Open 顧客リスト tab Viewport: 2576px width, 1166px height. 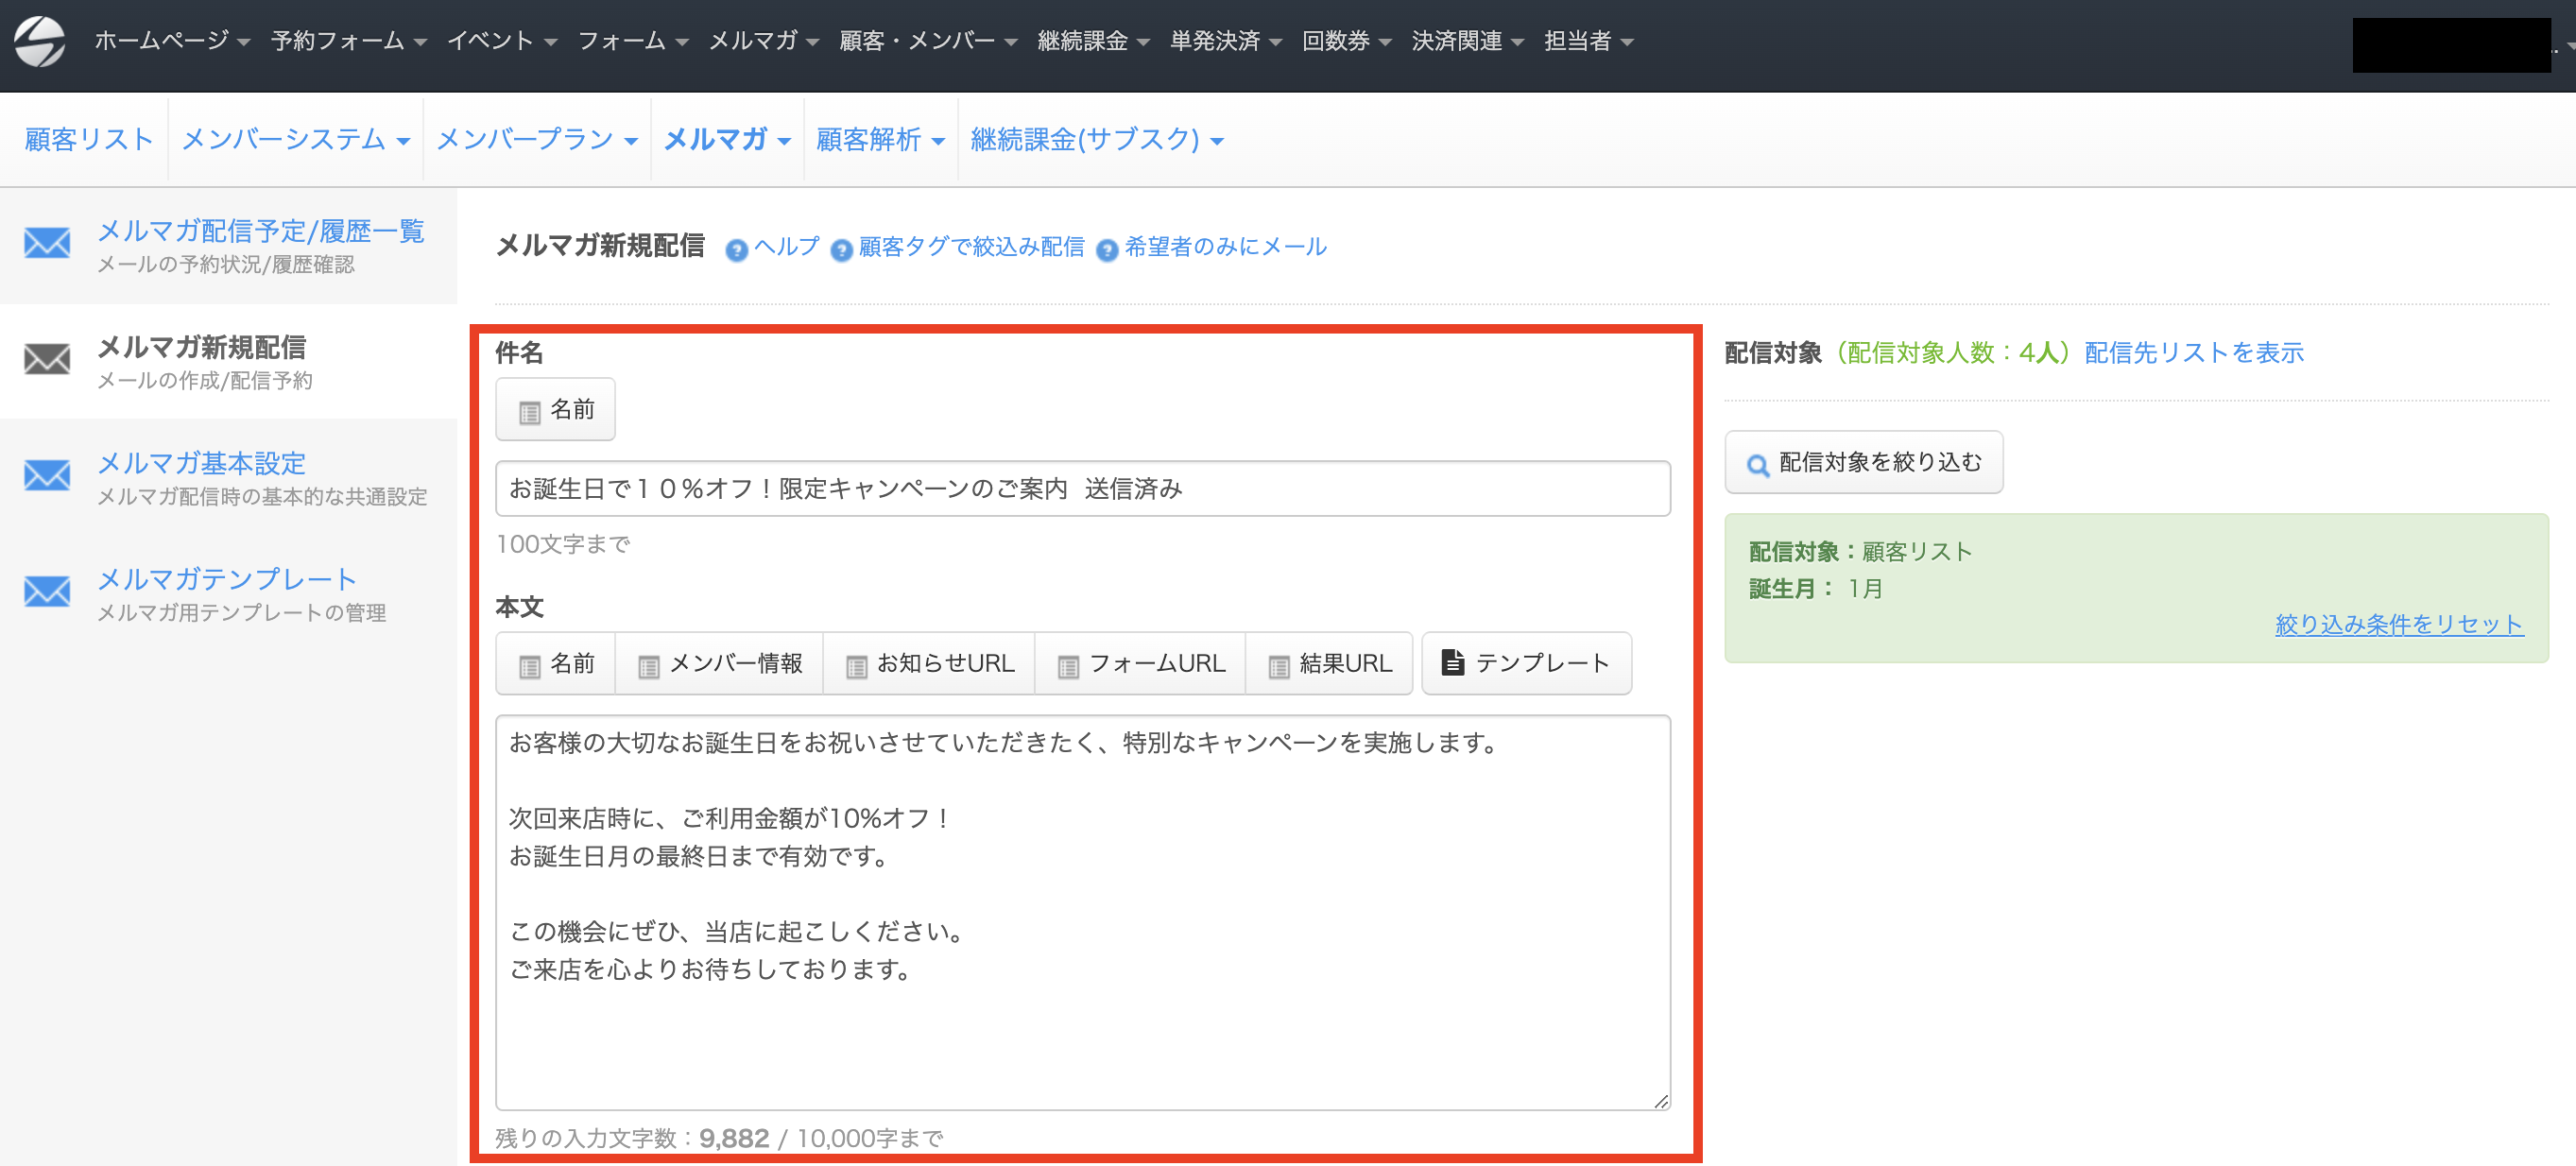point(88,140)
